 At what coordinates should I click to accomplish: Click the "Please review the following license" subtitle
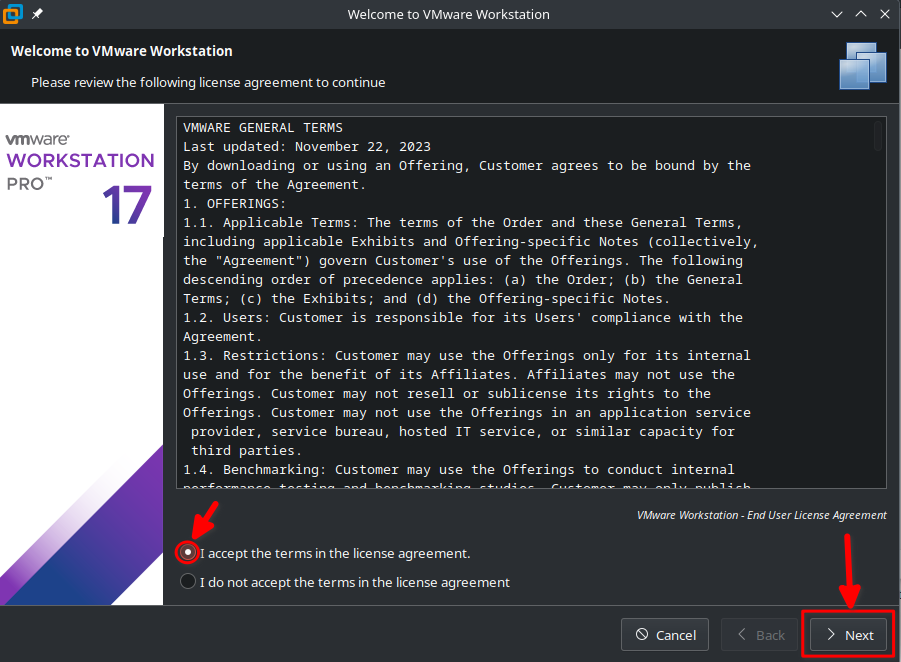pyautogui.click(x=208, y=82)
